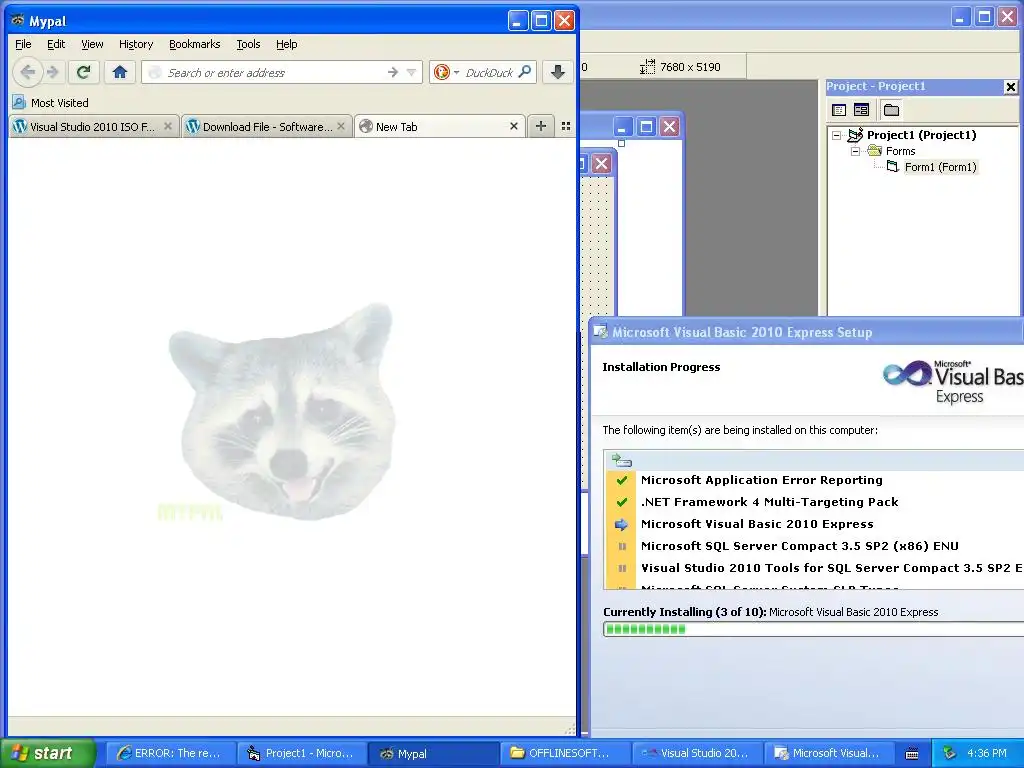Open the Windows start menu
The width and height of the screenshot is (1024, 768).
(48, 753)
